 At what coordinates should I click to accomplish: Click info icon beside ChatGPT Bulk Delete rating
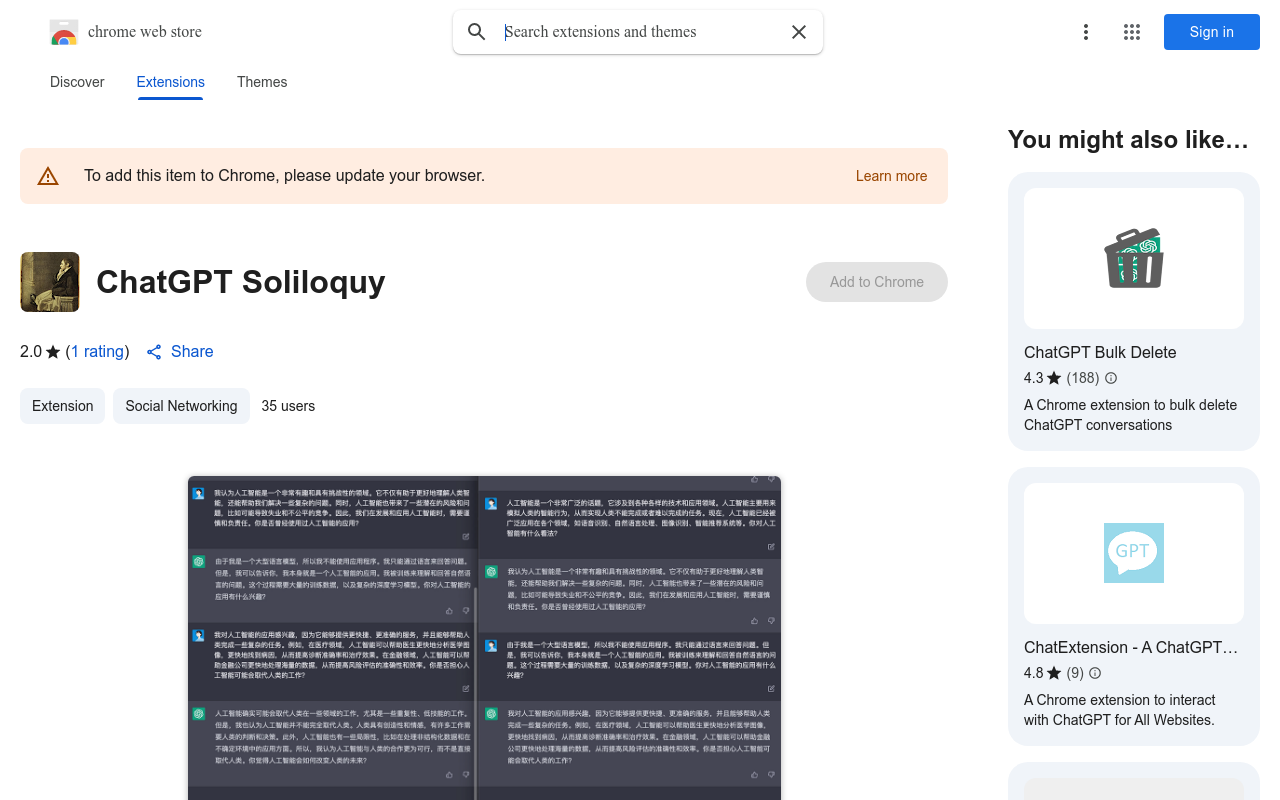[x=1110, y=378]
